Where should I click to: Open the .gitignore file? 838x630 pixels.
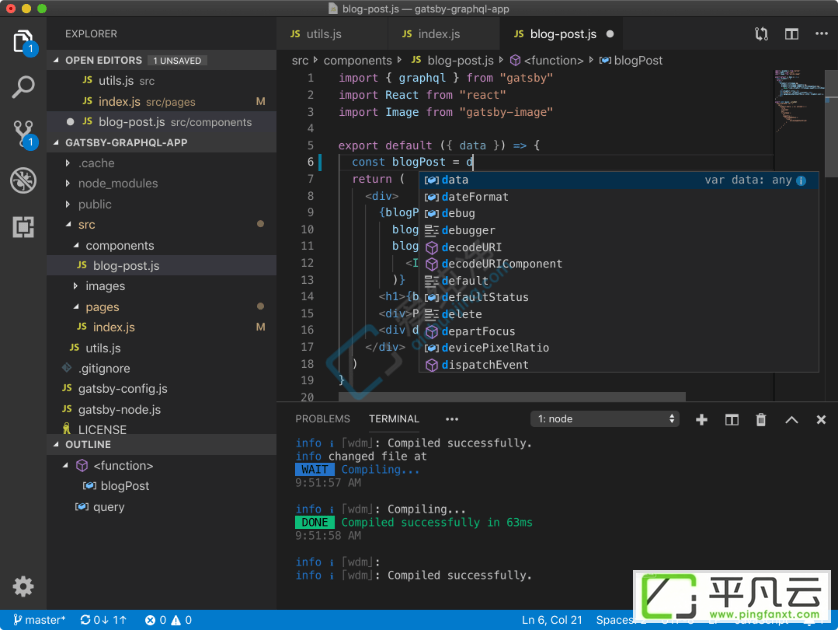pos(161,368)
